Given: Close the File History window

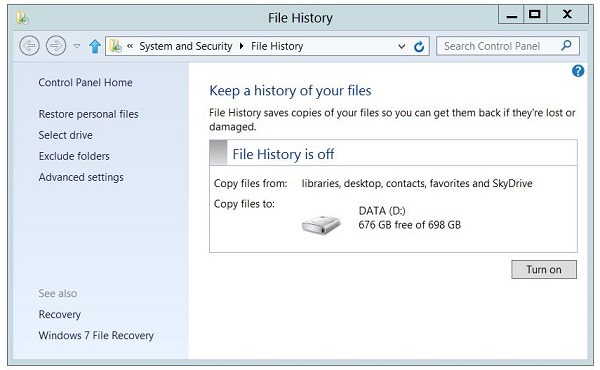Looking at the screenshot, I should pos(567,15).
